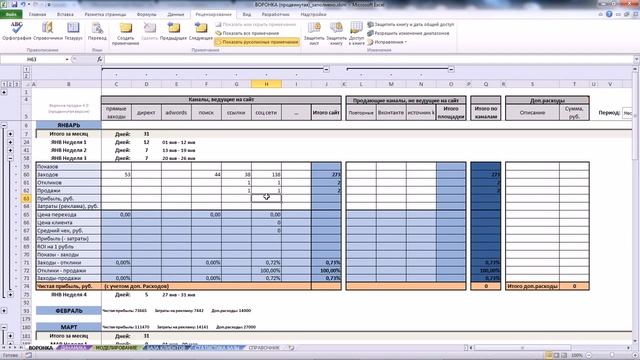Viewport: 640px width, 360px height.
Task: Switch to Page Break preview in status bar
Action: point(564,356)
